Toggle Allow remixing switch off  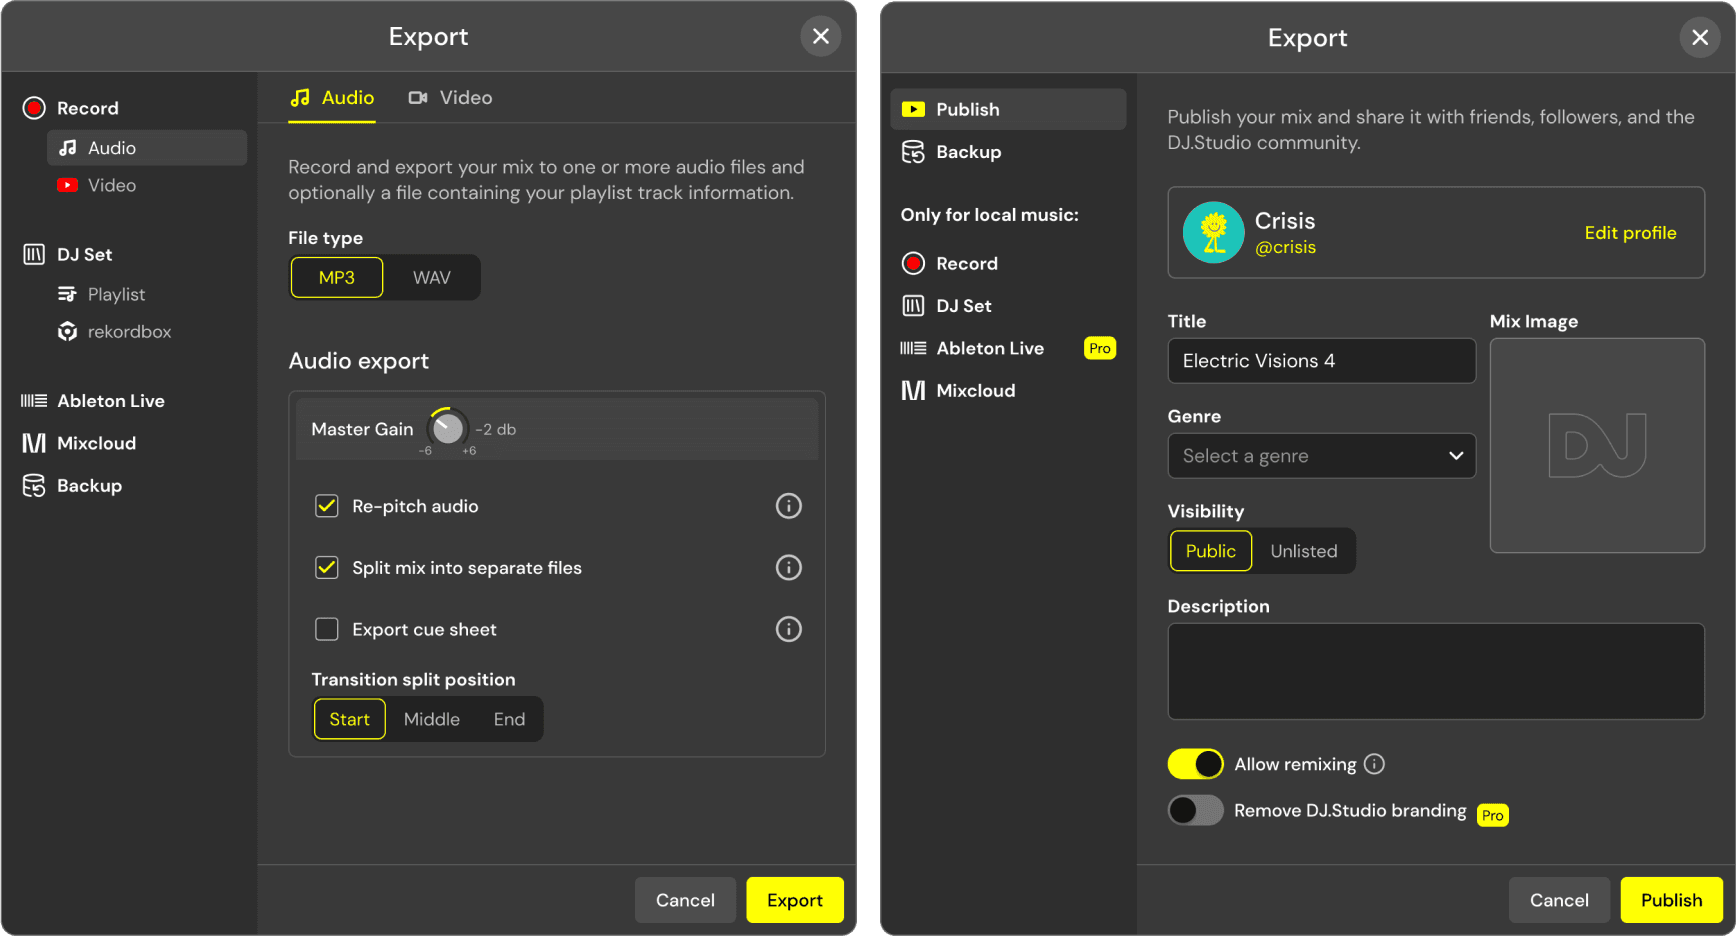[1196, 764]
